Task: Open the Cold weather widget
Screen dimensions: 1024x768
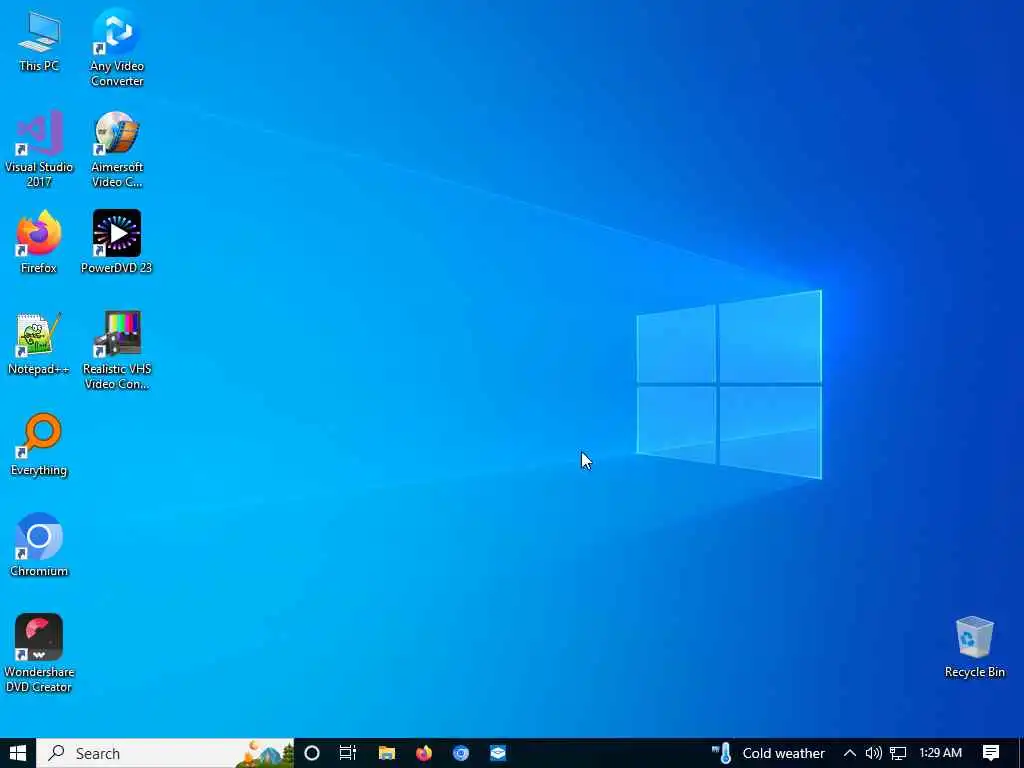Action: coord(768,753)
